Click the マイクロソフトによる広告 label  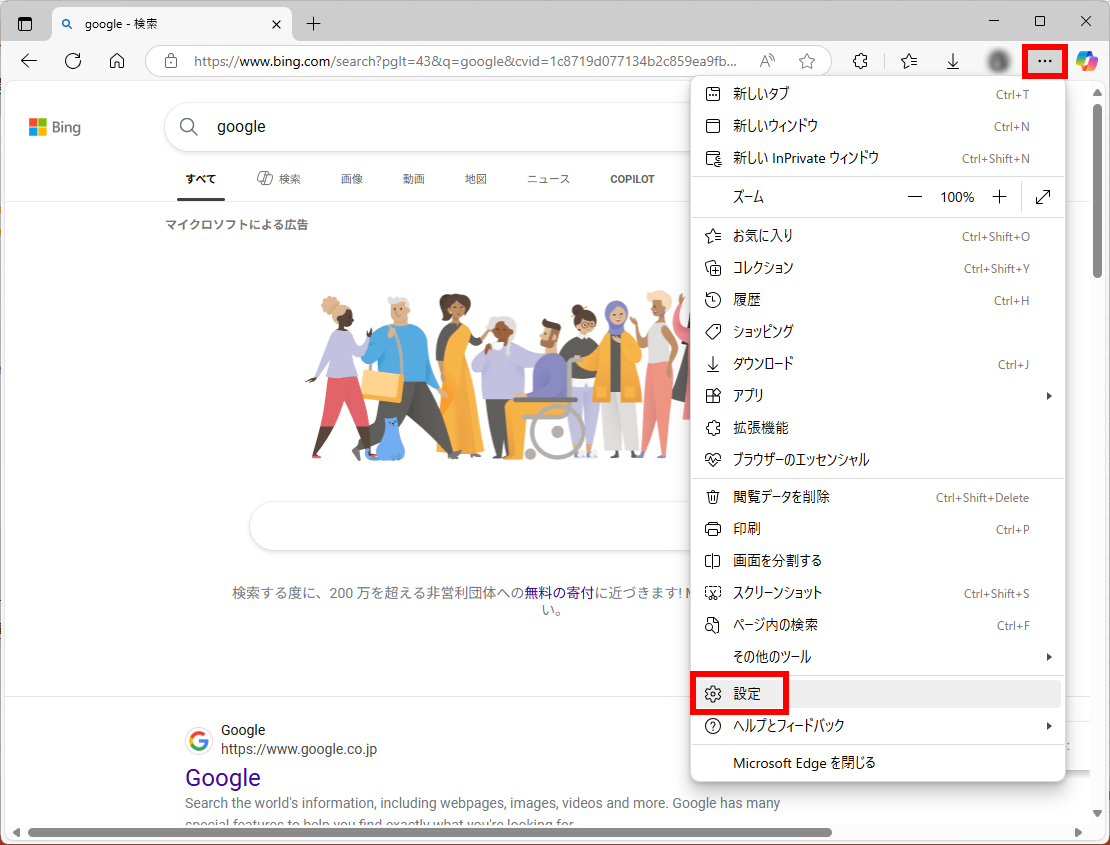236,225
